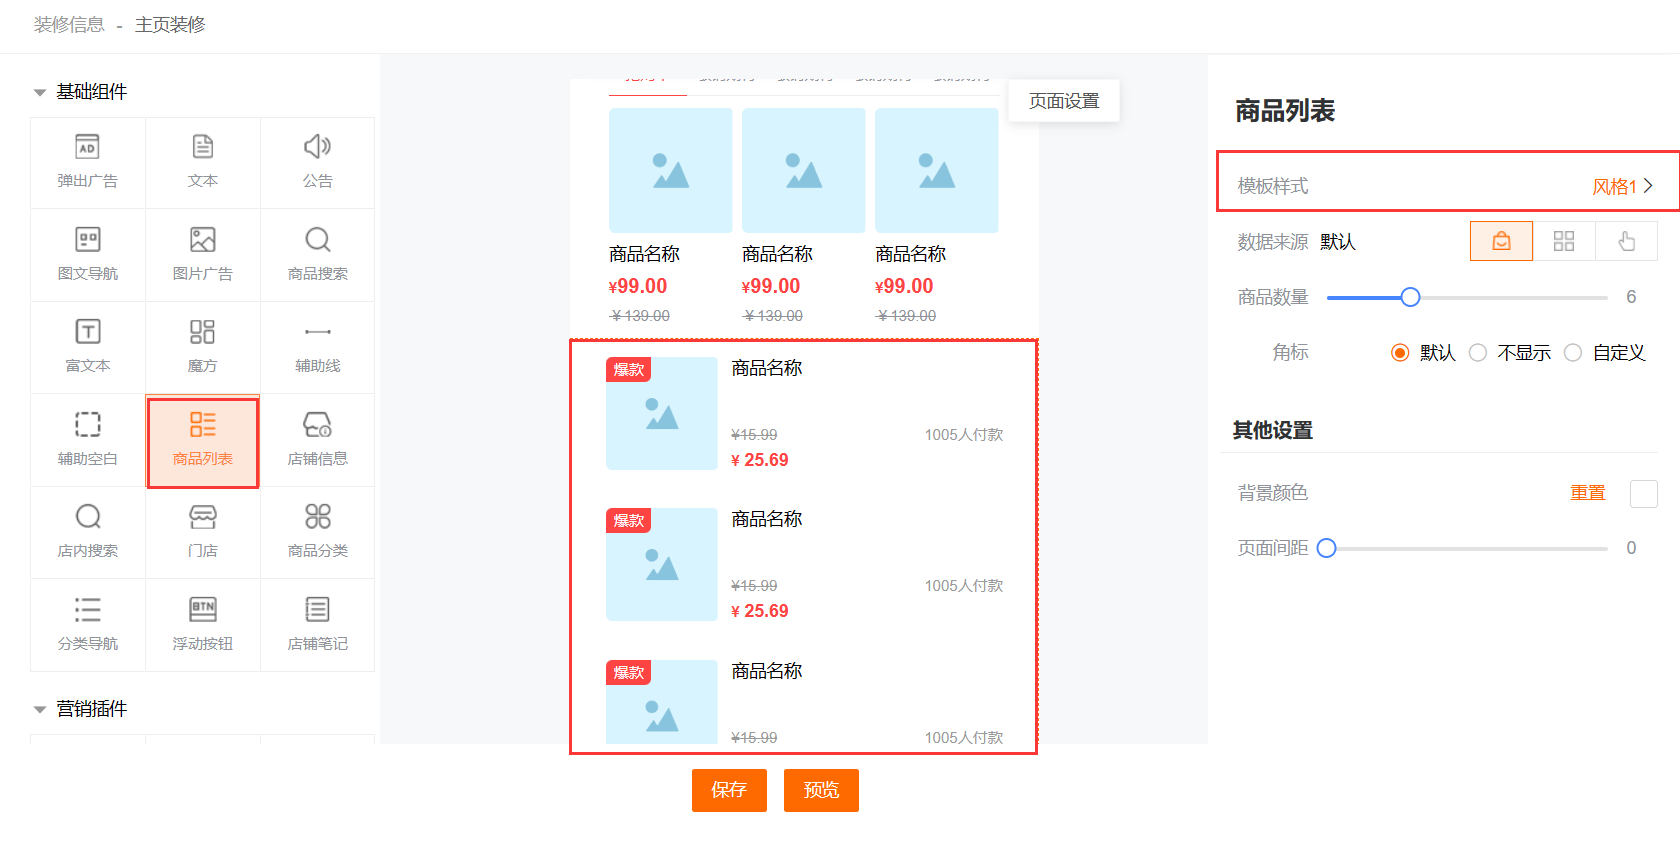Add the 魔方 cube component
Image resolution: width=1680 pixels, height=854 pixels.
(203, 347)
